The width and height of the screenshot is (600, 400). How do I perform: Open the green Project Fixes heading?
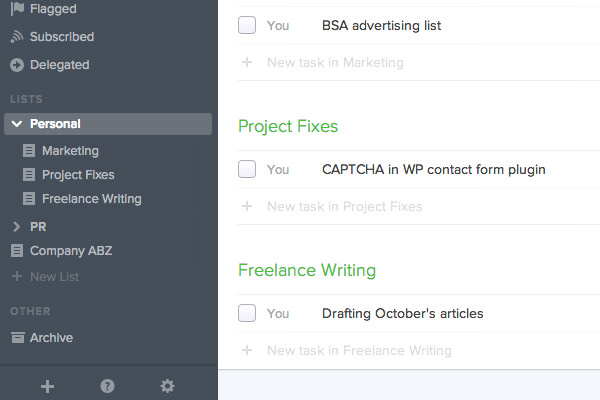click(288, 126)
